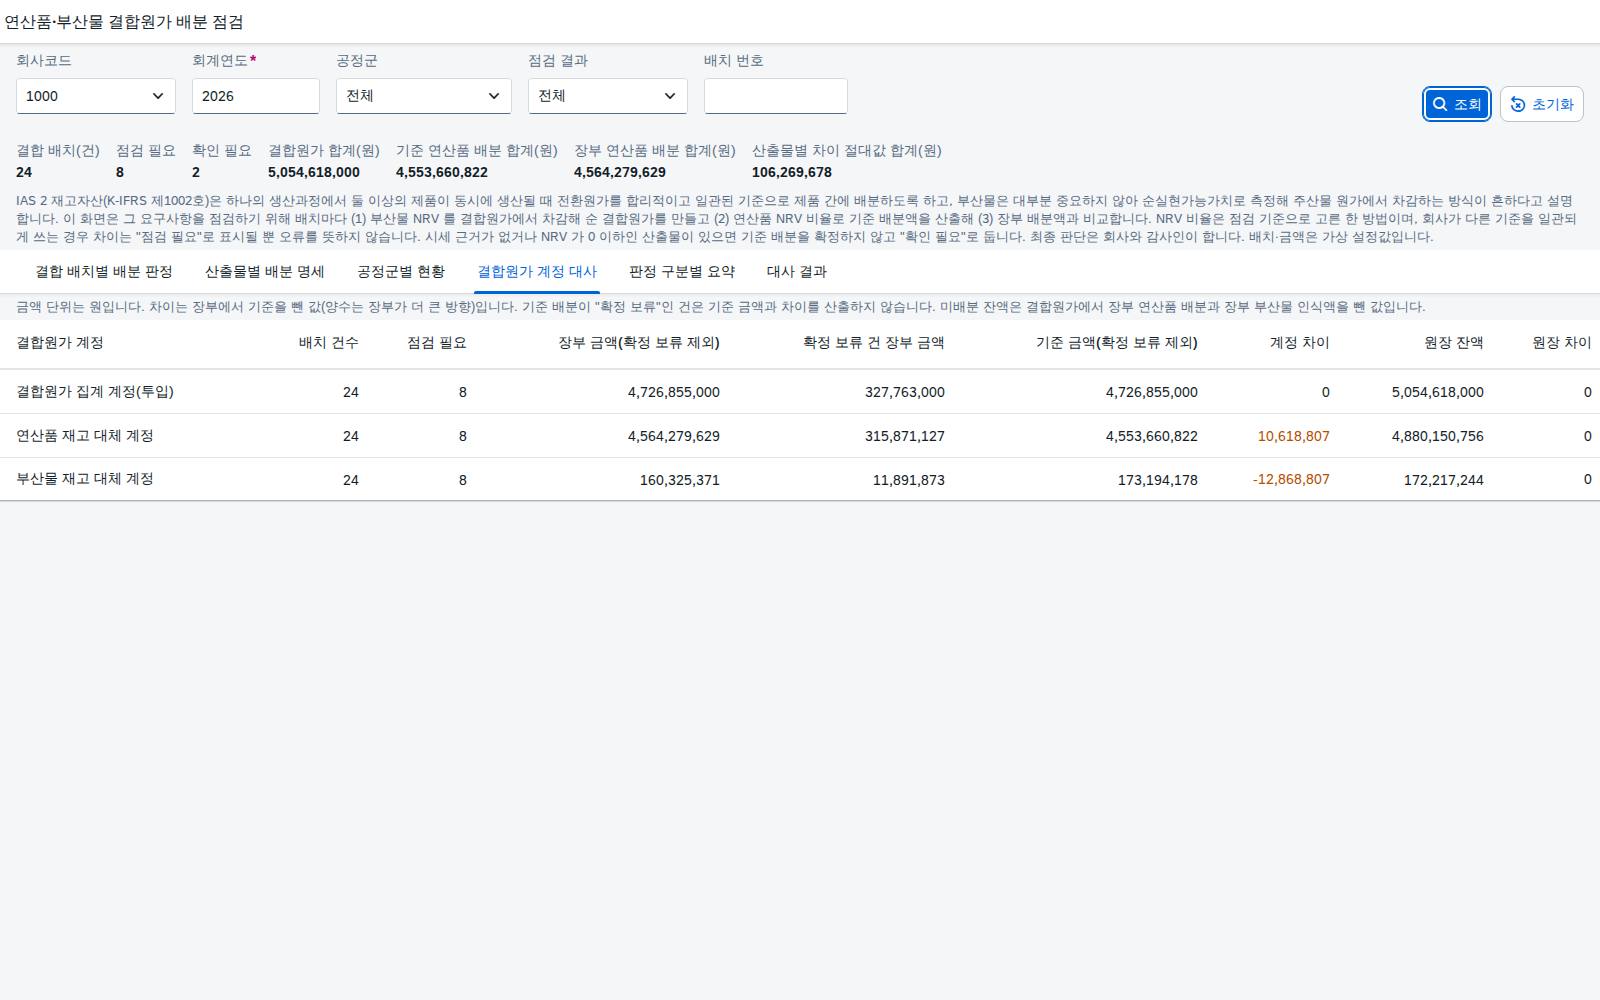Screen dimensions: 1600x1000
Task: Click the 확정 보류 건 장부 금액 header
Action: click(x=874, y=343)
